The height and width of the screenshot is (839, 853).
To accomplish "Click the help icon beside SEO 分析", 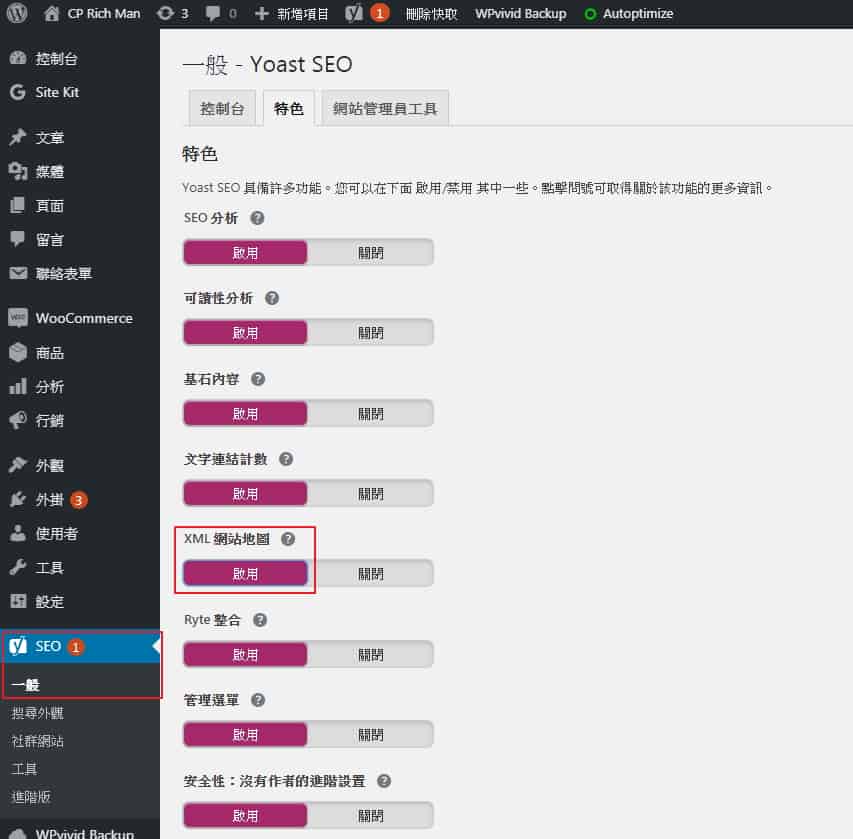I will 257,218.
